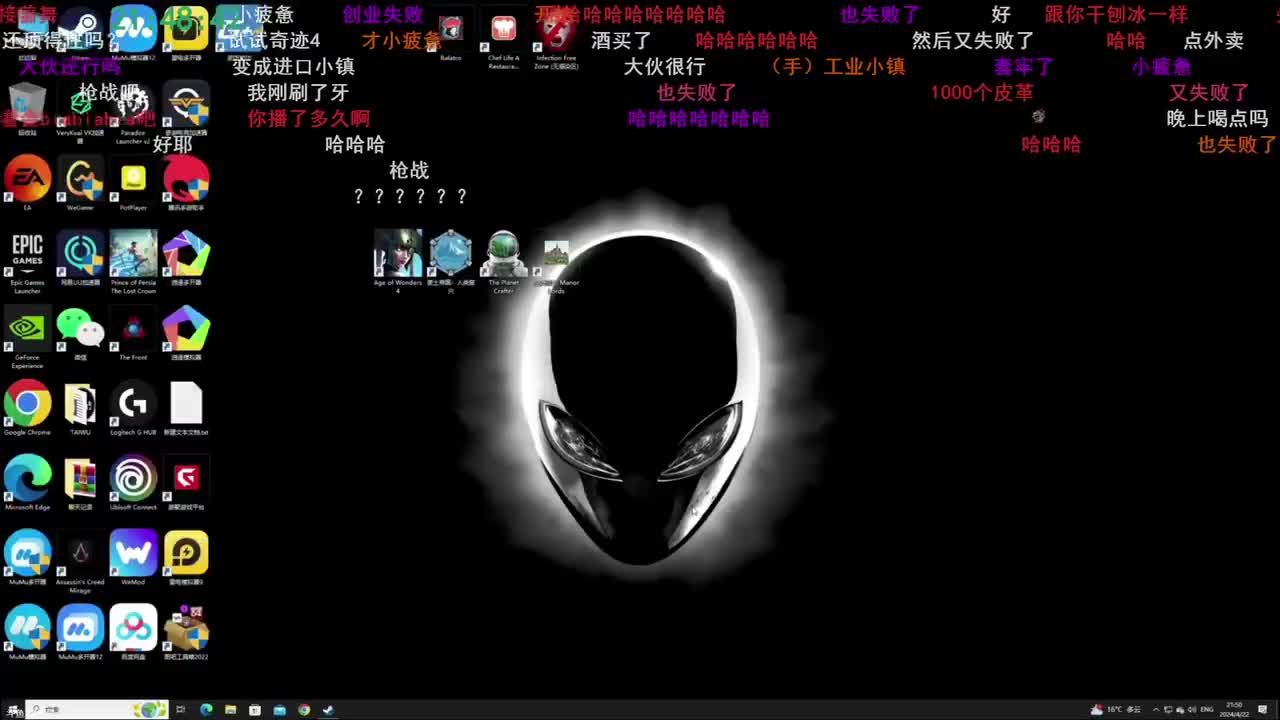Open the Recycle Bin desktop icon
1280x720 pixels.
point(27,107)
